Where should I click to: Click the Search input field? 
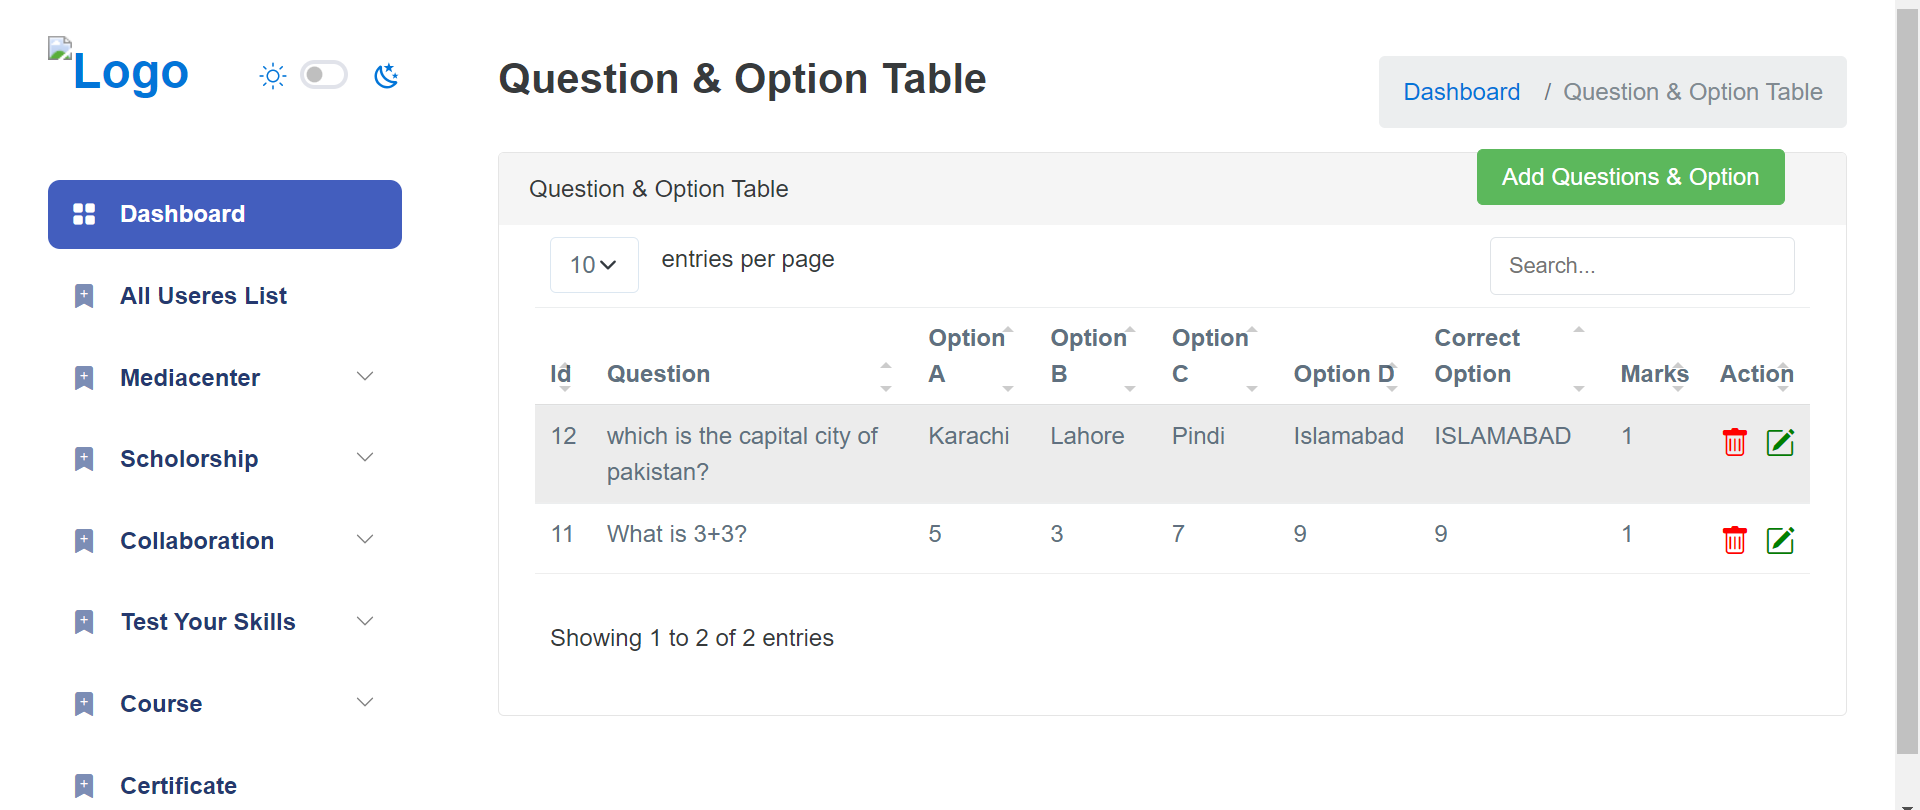pyautogui.click(x=1641, y=266)
